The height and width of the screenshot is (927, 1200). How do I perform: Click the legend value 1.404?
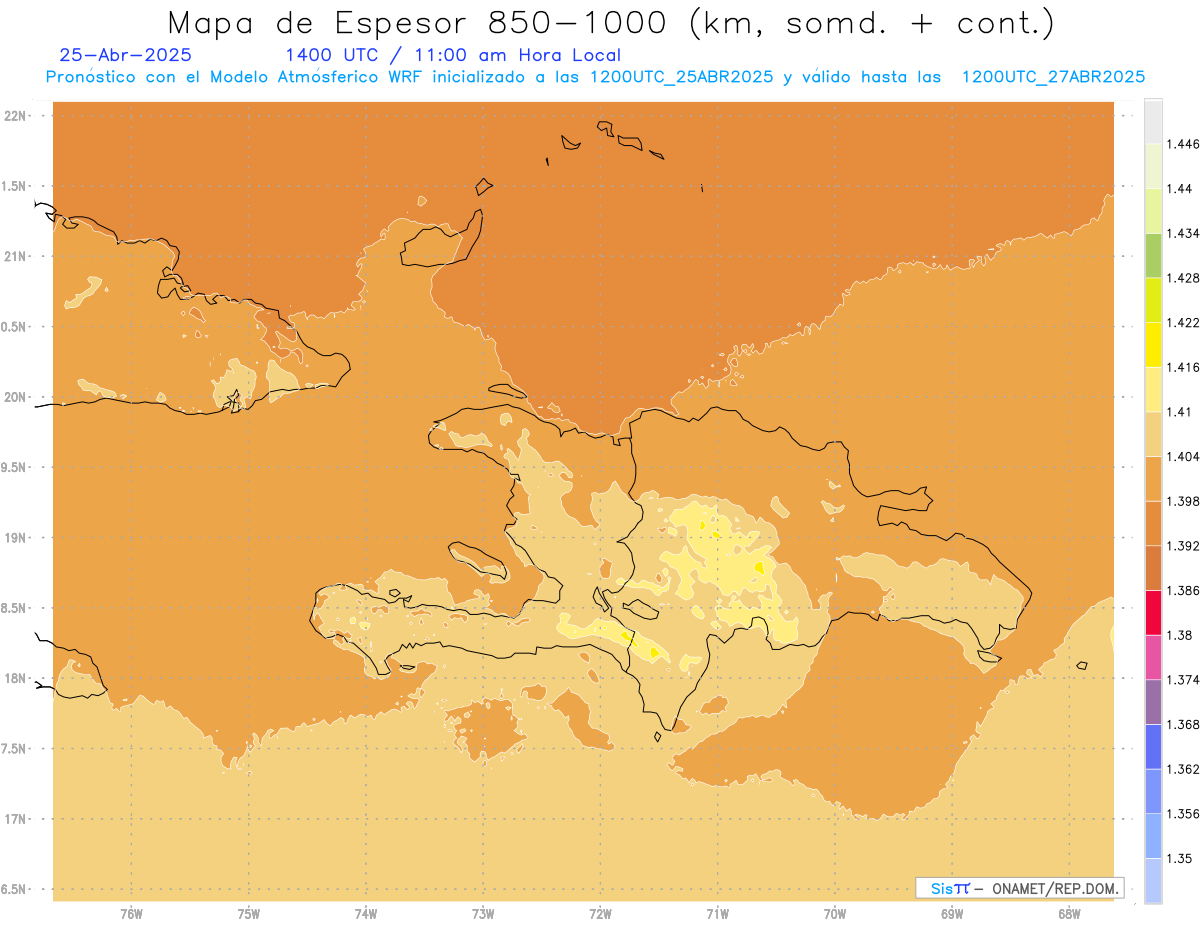1183,456
